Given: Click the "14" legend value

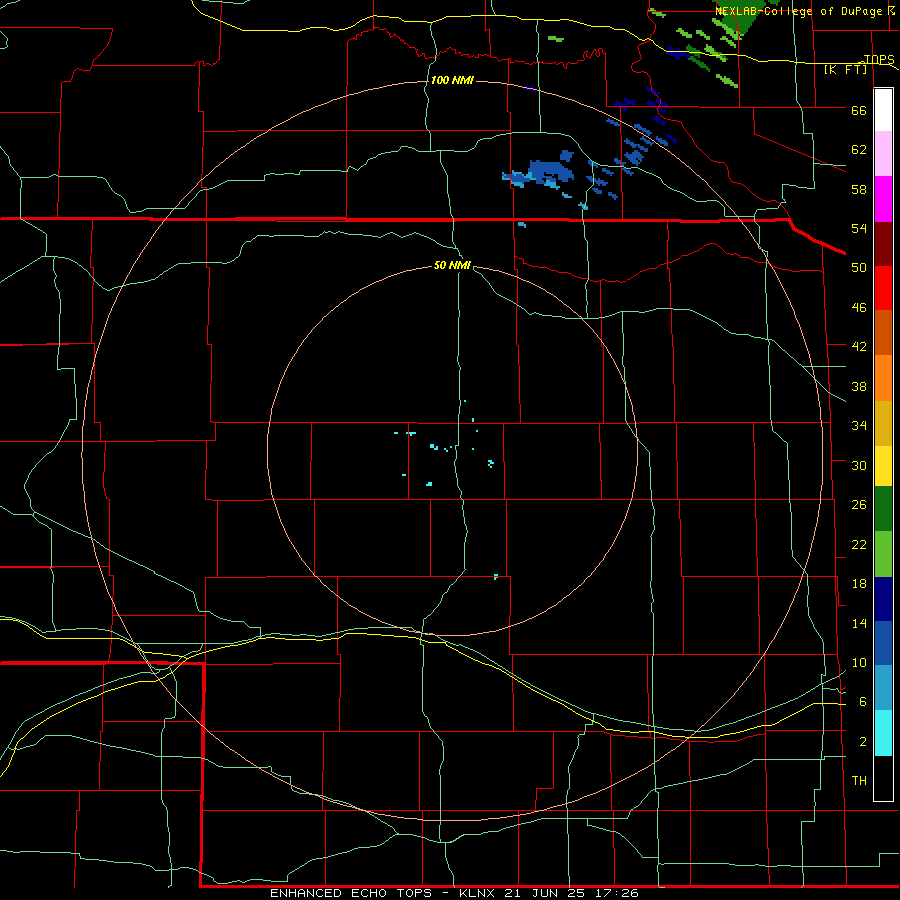Looking at the screenshot, I should [x=859, y=623].
